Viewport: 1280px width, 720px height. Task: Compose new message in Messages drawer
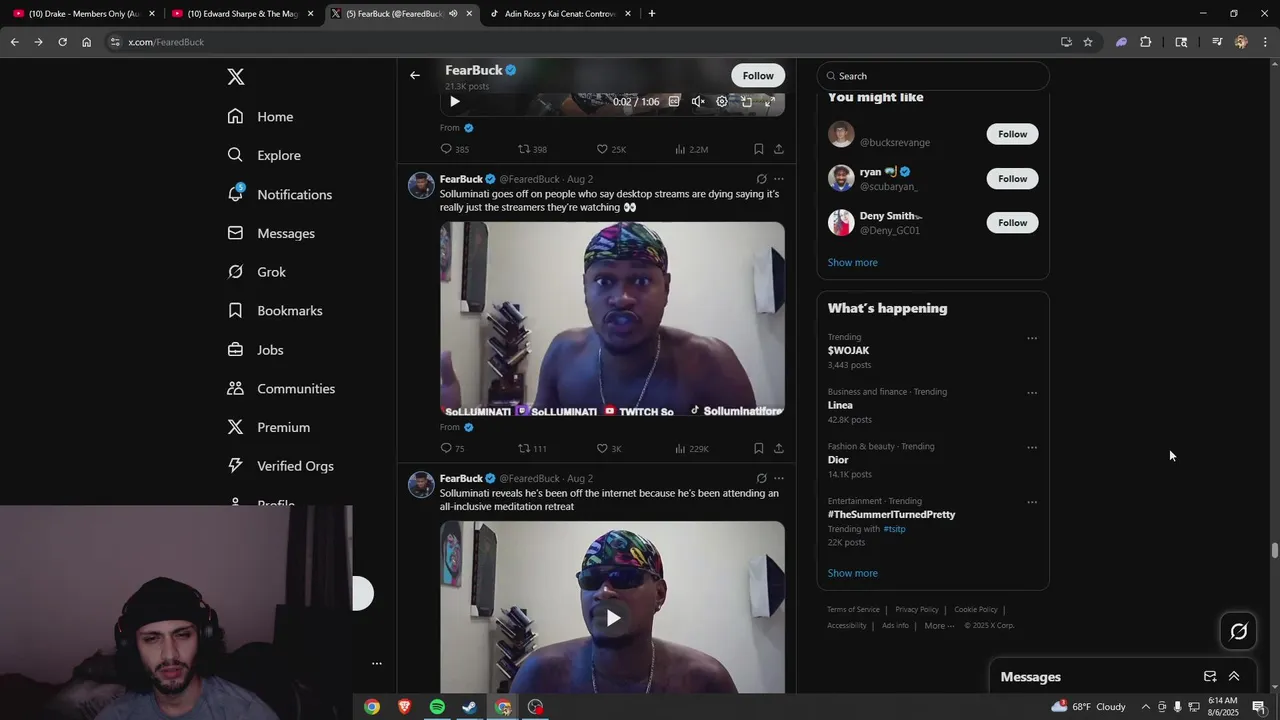pos(1210,677)
